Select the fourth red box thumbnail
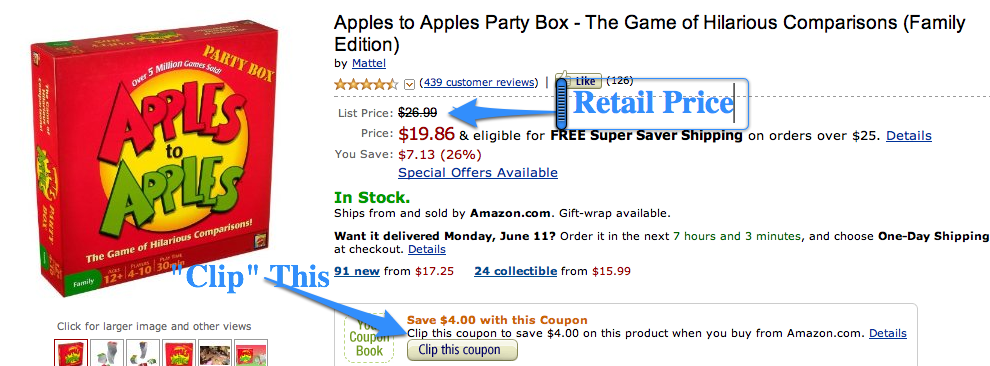This screenshot has height=366, width=990. pyautogui.click(x=178, y=353)
